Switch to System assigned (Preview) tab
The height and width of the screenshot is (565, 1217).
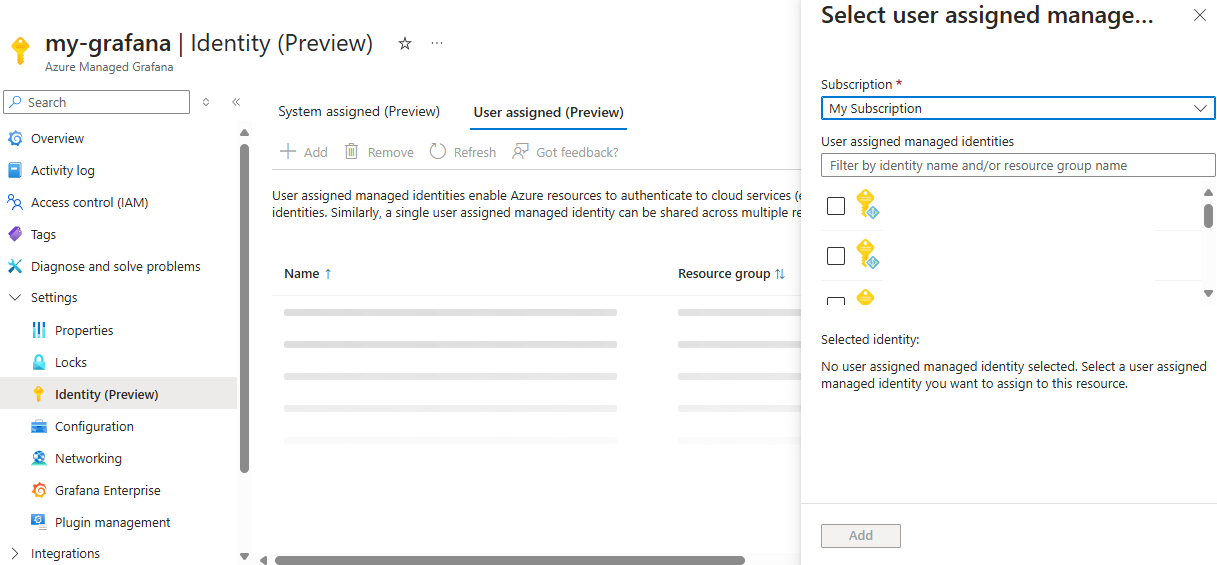point(359,112)
